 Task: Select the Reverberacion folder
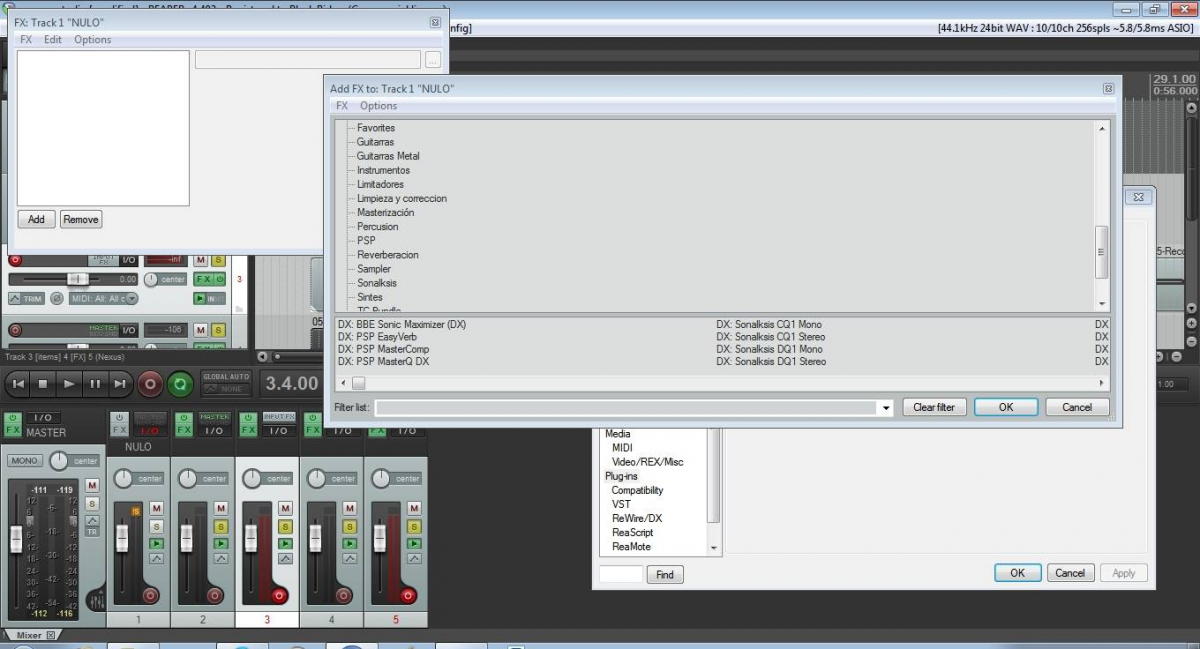coord(388,255)
